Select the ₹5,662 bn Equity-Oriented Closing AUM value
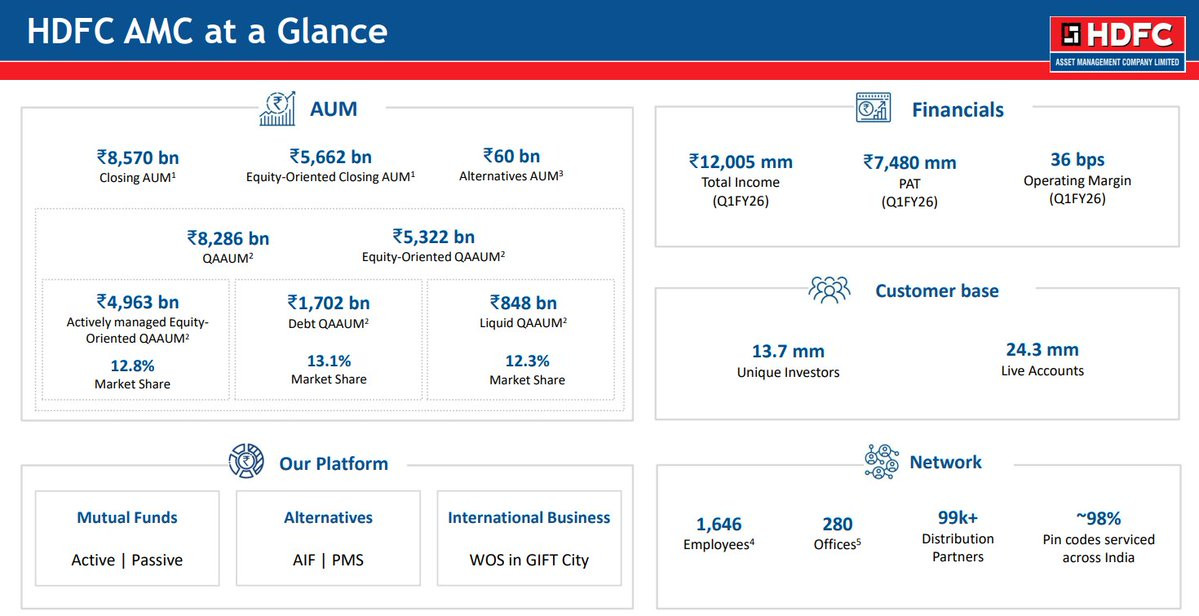The image size is (1199, 616). 330,157
